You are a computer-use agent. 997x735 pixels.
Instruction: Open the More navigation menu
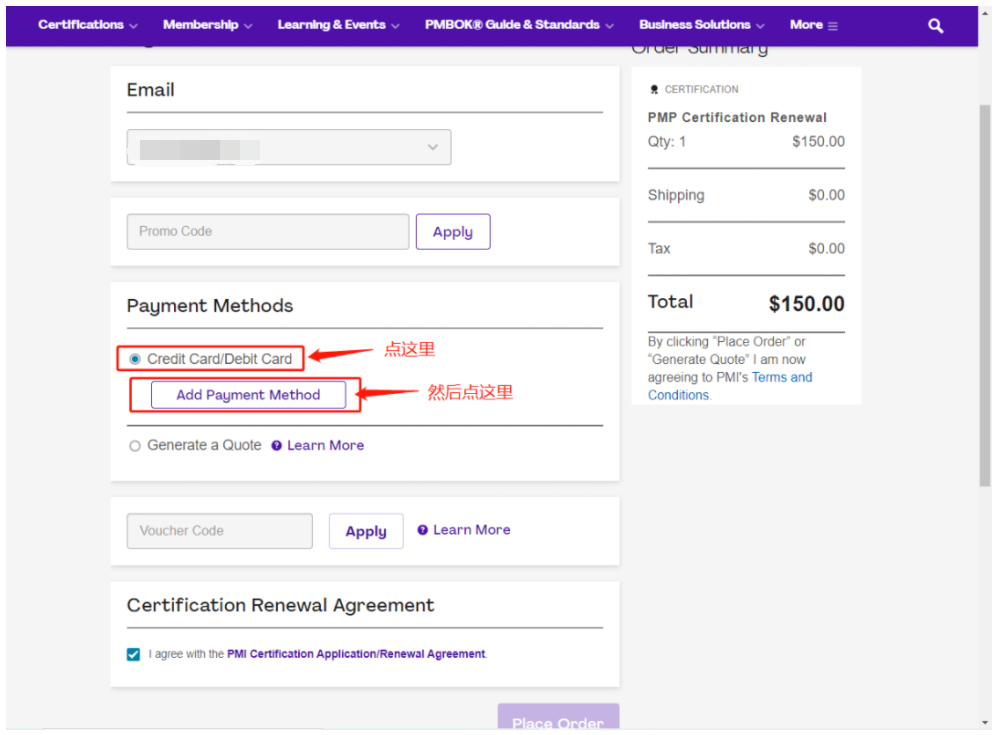[x=813, y=25]
